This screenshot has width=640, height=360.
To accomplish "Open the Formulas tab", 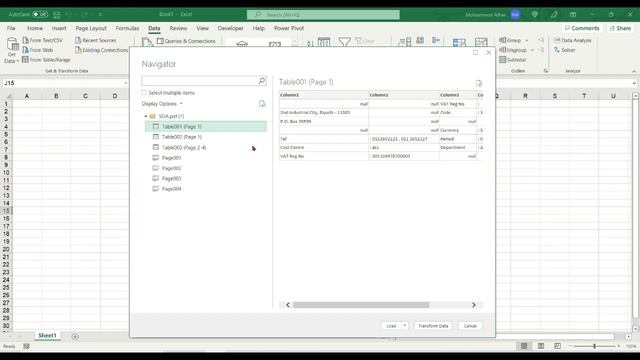I will [127, 28].
